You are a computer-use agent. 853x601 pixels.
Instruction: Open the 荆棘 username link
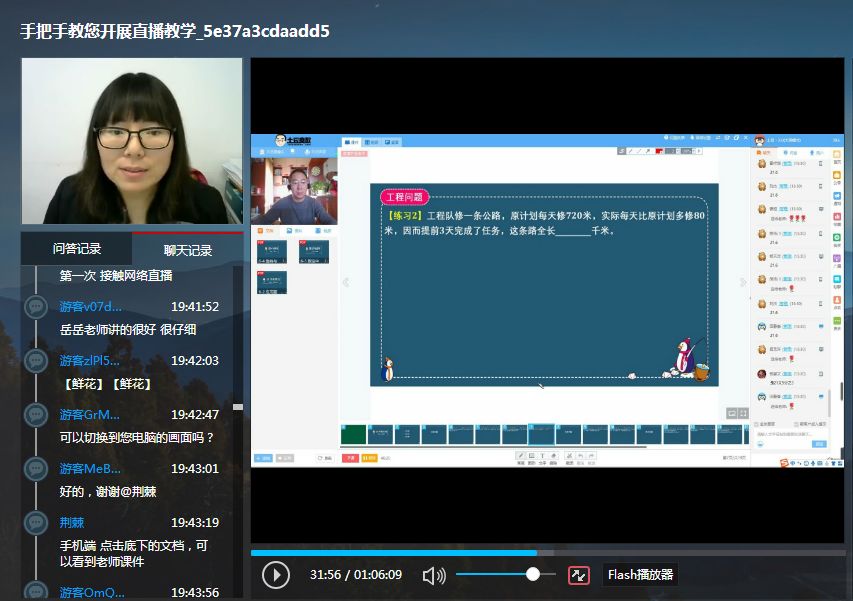72,522
